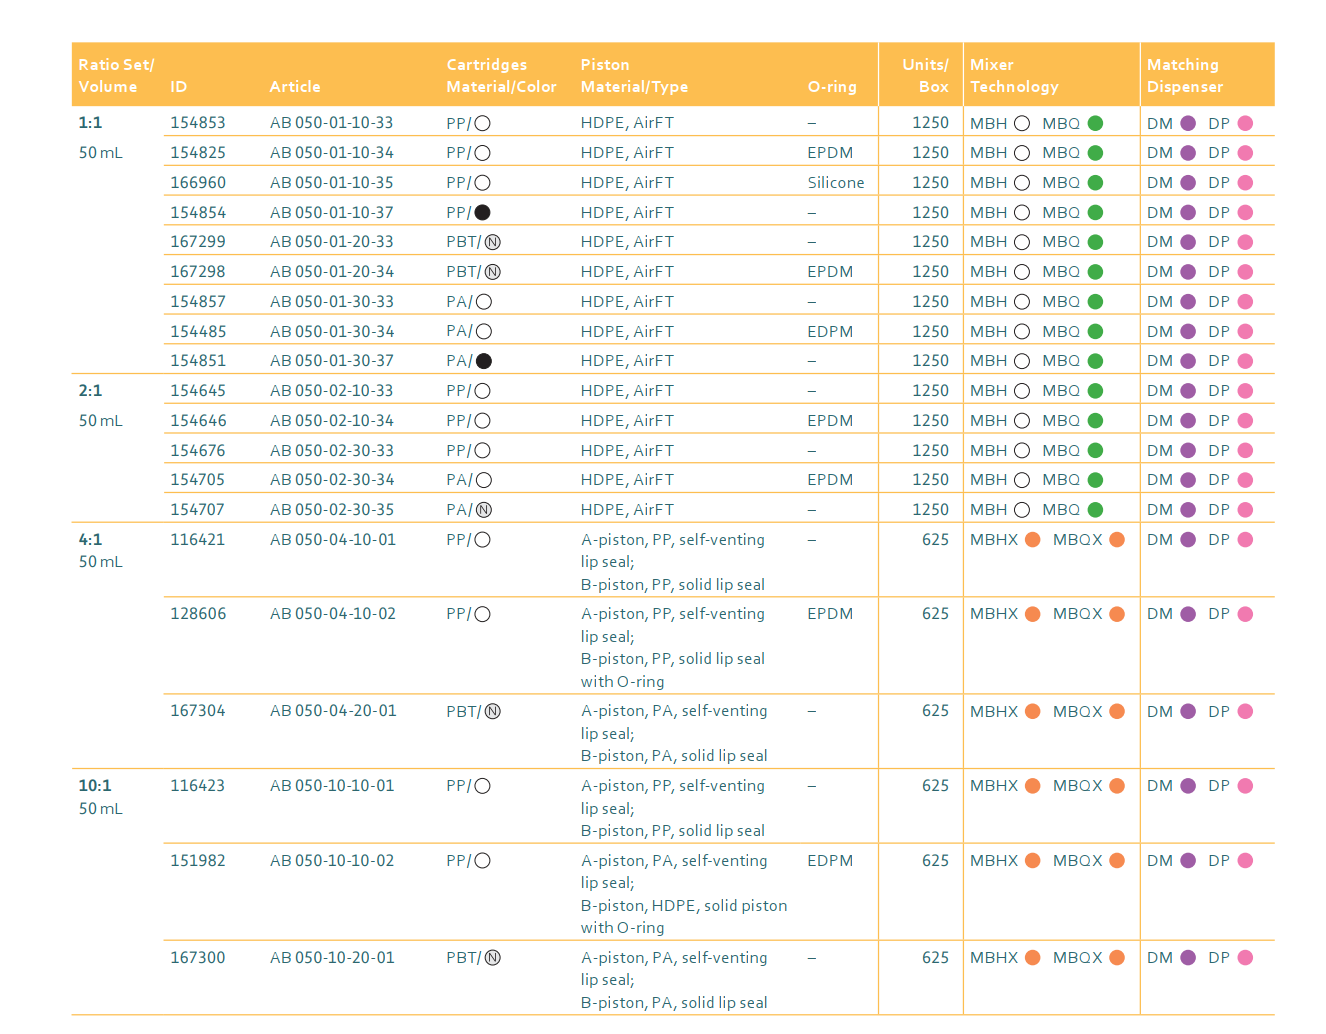Screen dimensions: 1326x1034
Task: Click the pink DP dot in row 154646
Action: (1245, 421)
